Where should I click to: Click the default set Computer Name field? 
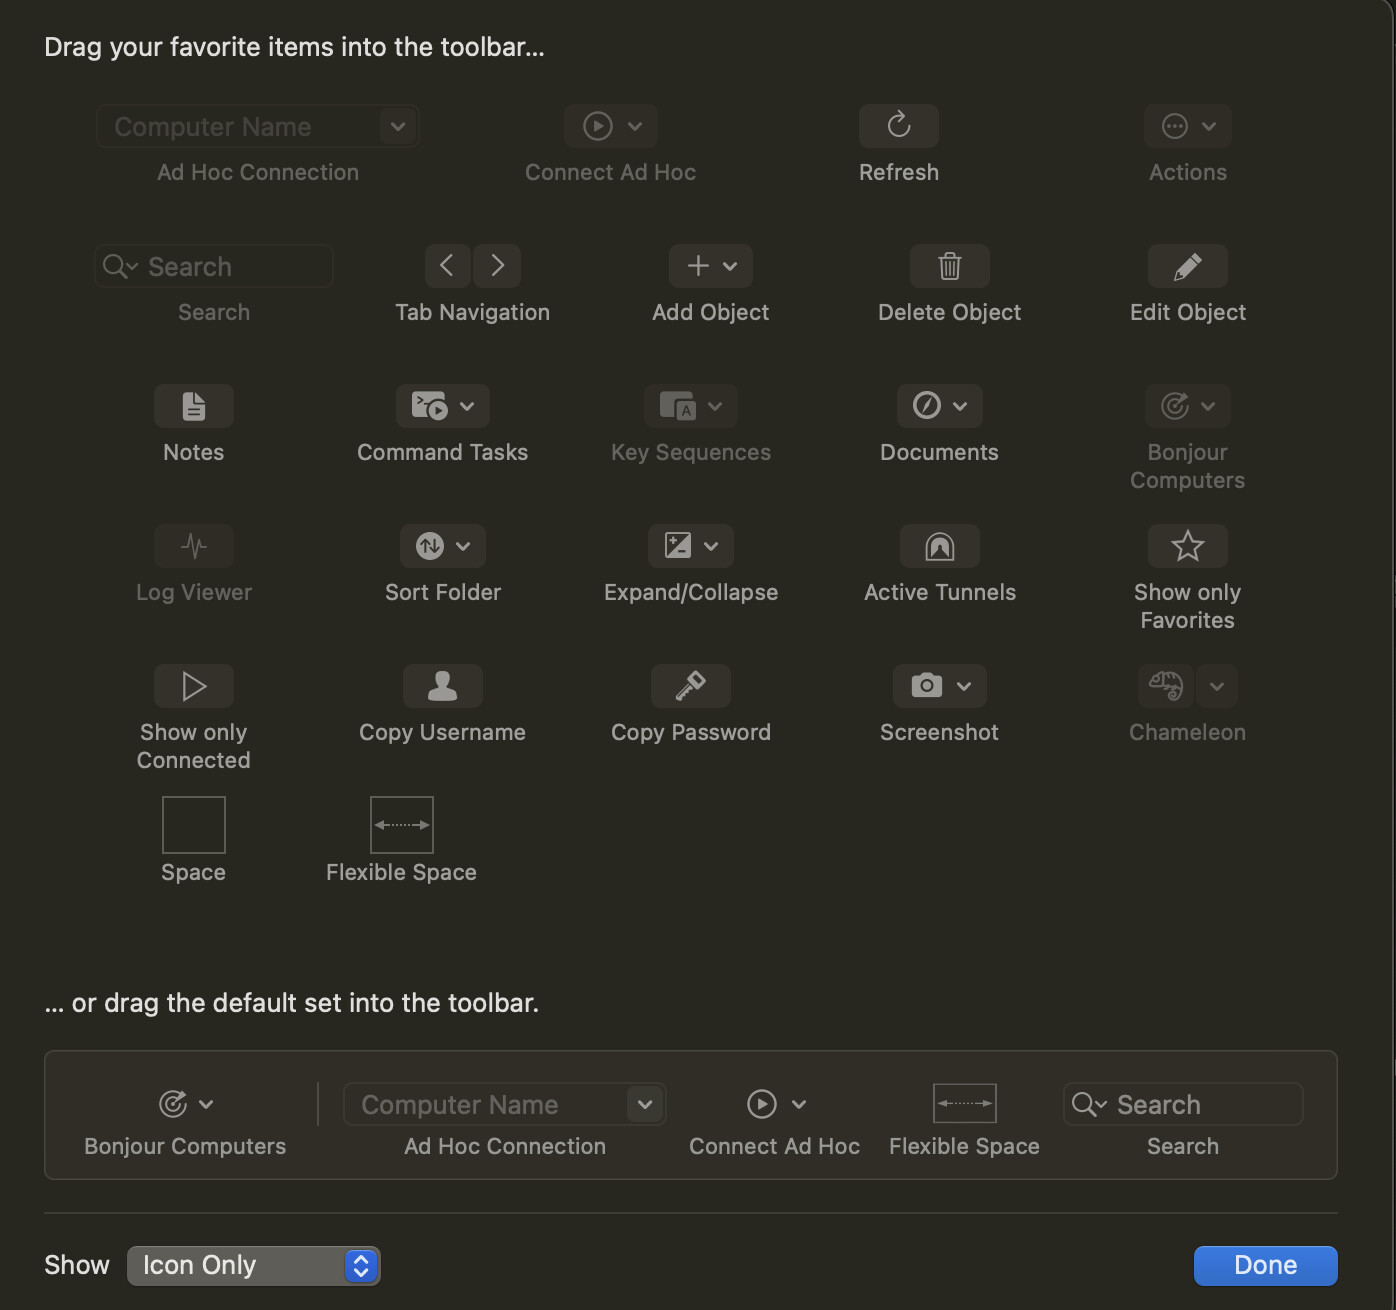(x=485, y=1105)
